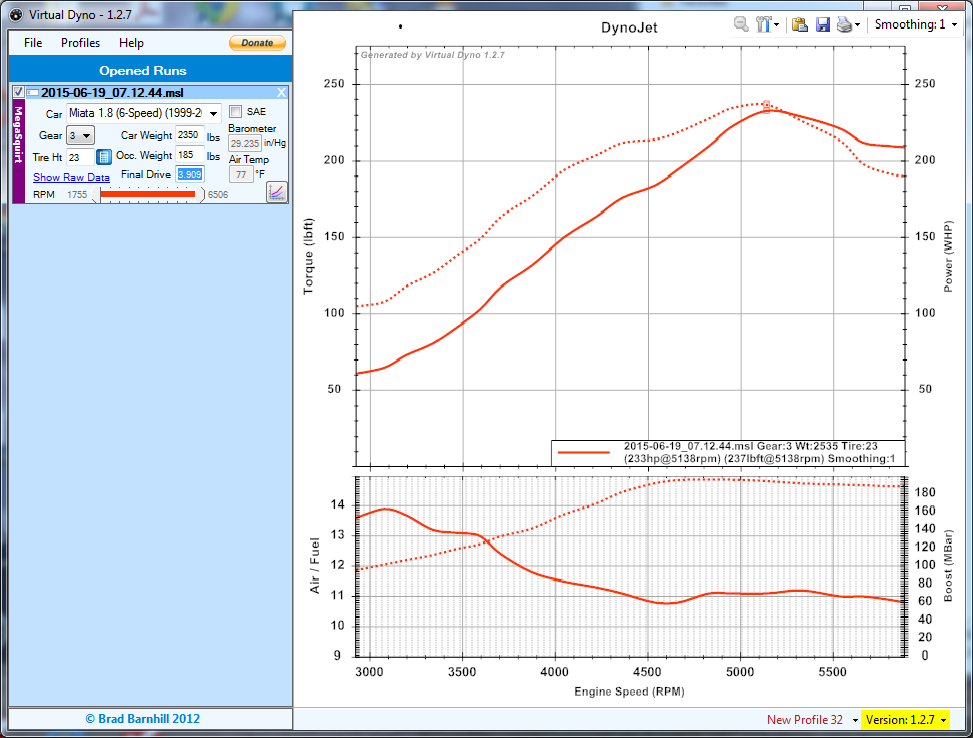Open the Version 1.2.7 dropdown
This screenshot has width=973, height=738.
click(903, 720)
